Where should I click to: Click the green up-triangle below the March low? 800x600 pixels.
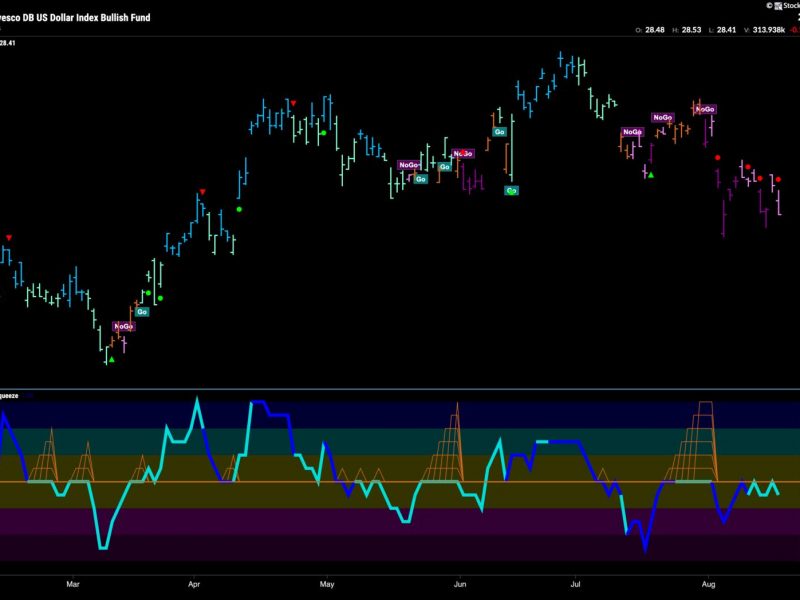[112, 360]
